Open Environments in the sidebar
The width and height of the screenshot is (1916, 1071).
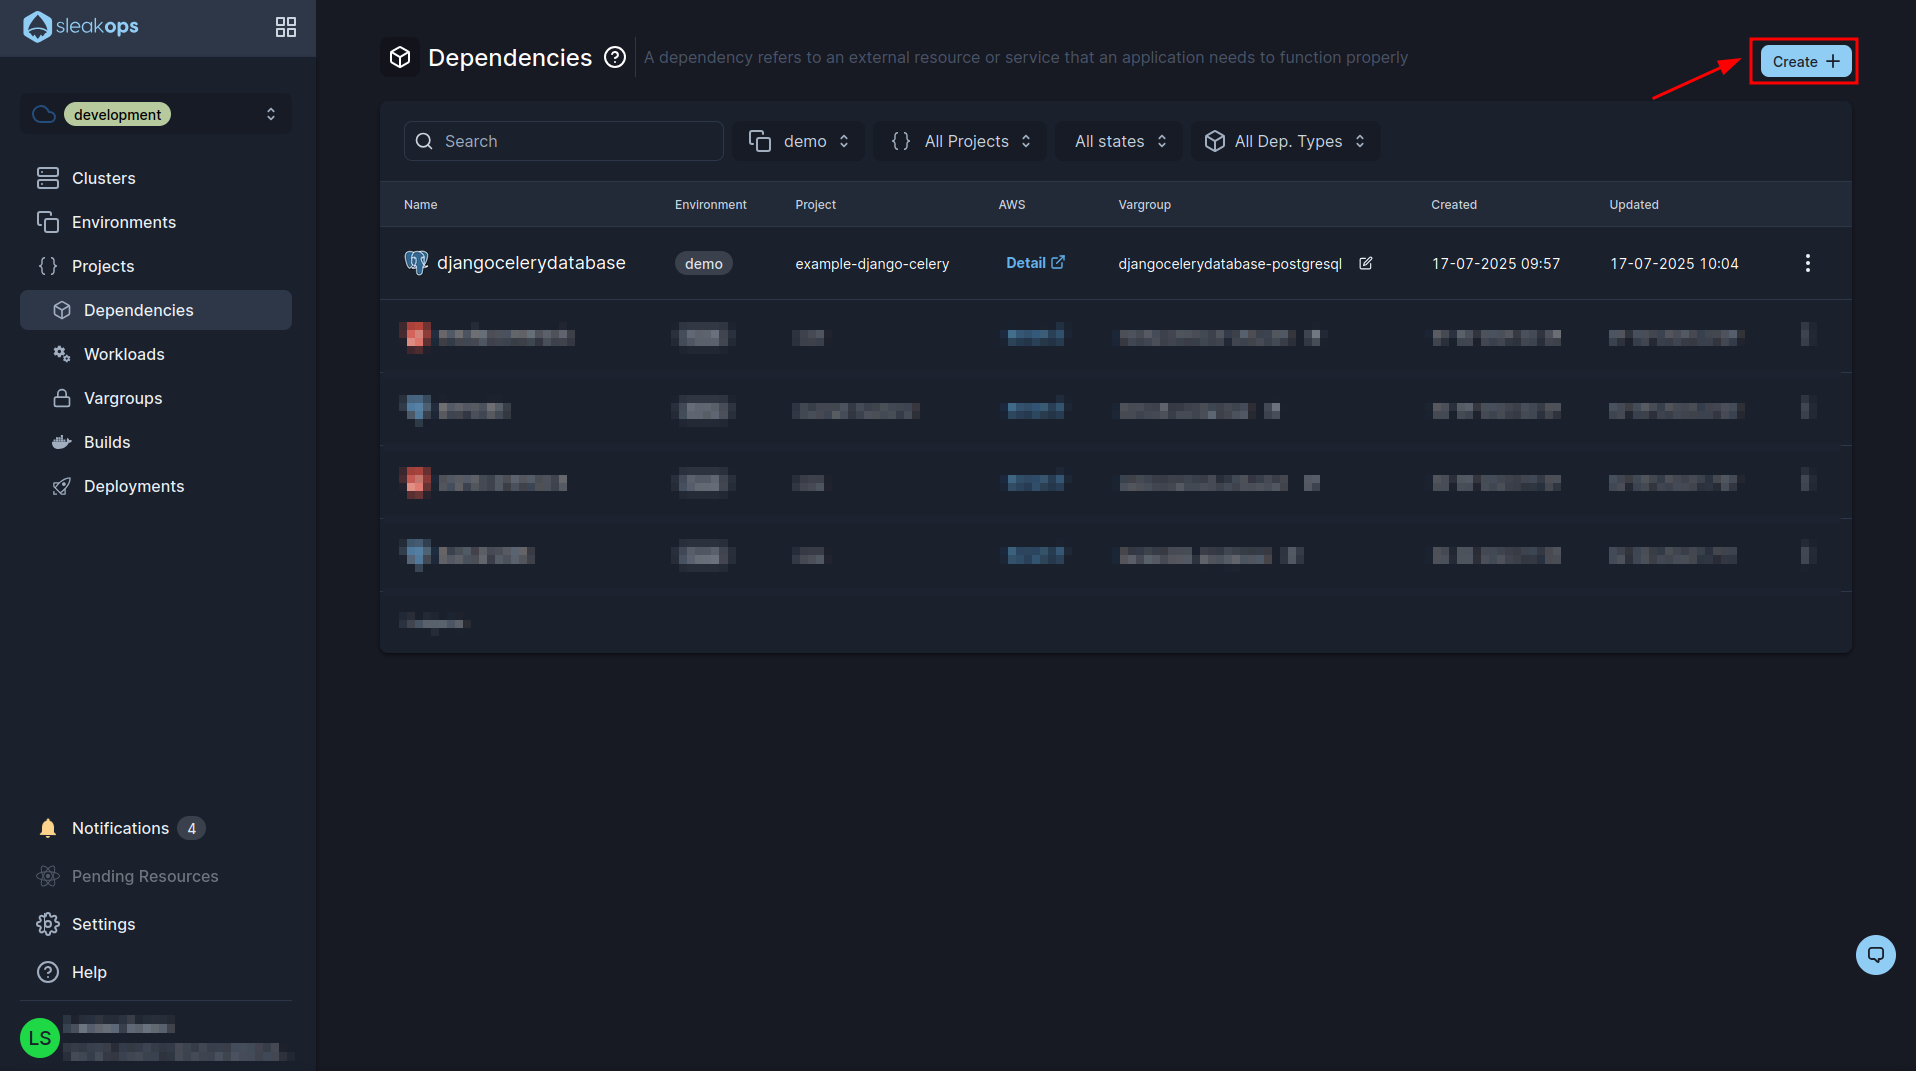pyautogui.click(x=156, y=222)
